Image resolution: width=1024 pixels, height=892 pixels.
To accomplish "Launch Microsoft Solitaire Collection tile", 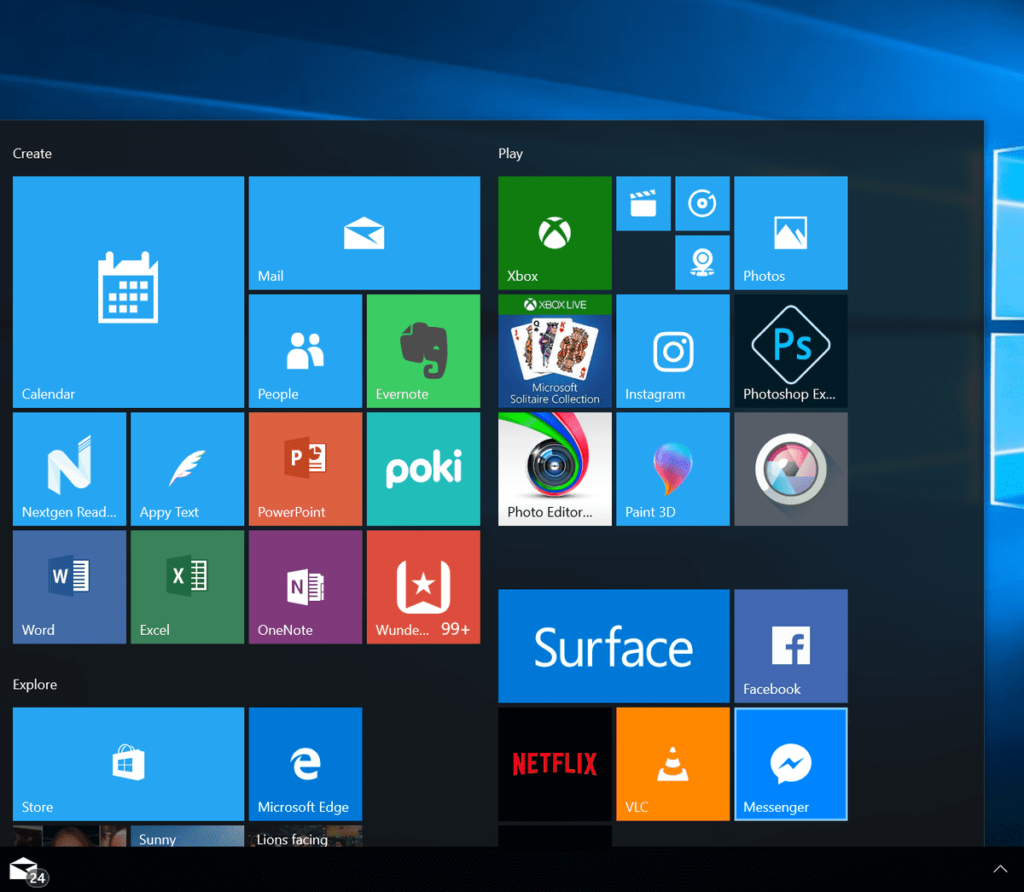I will 555,351.
